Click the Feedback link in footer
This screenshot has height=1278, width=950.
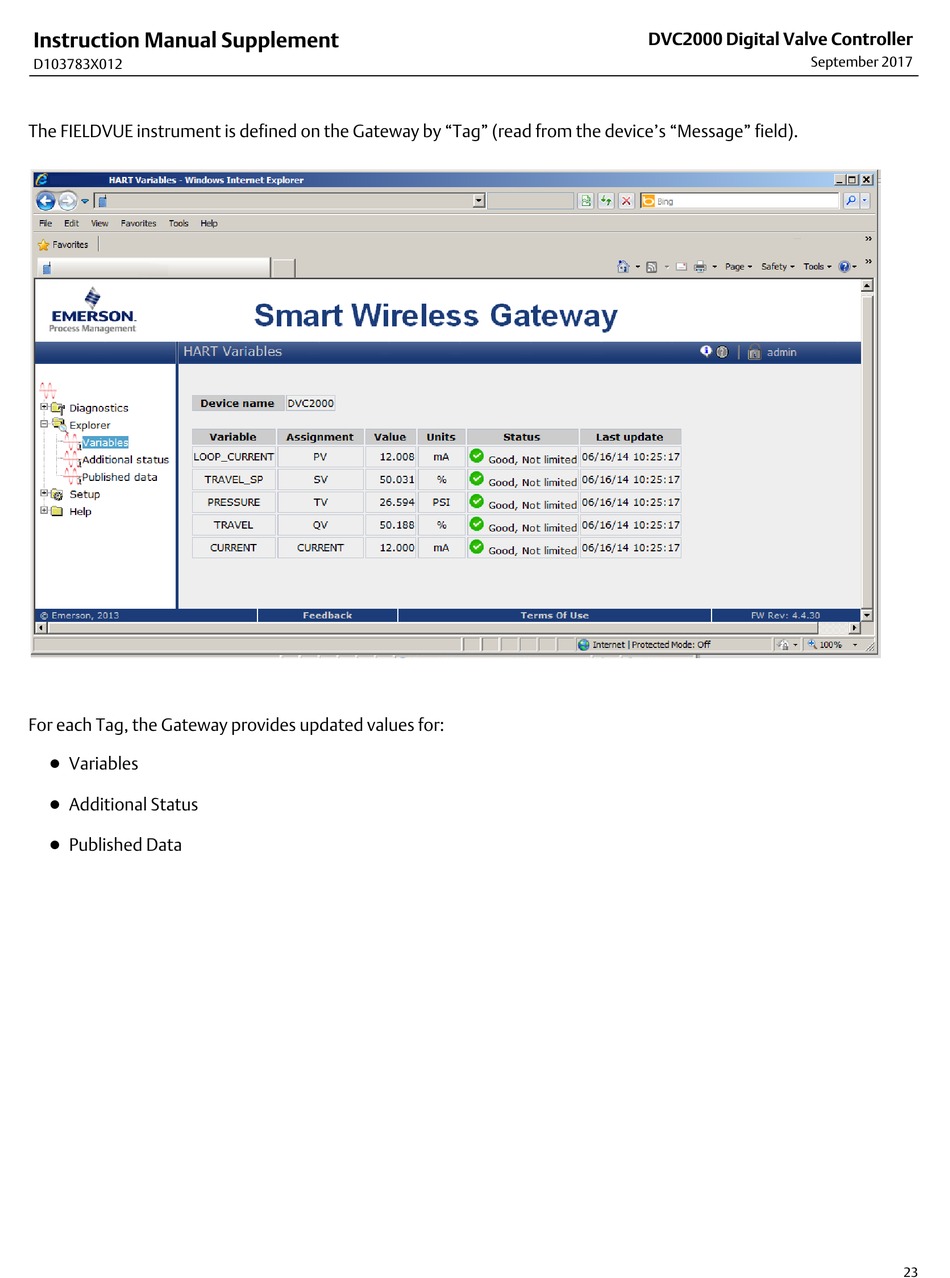(327, 616)
